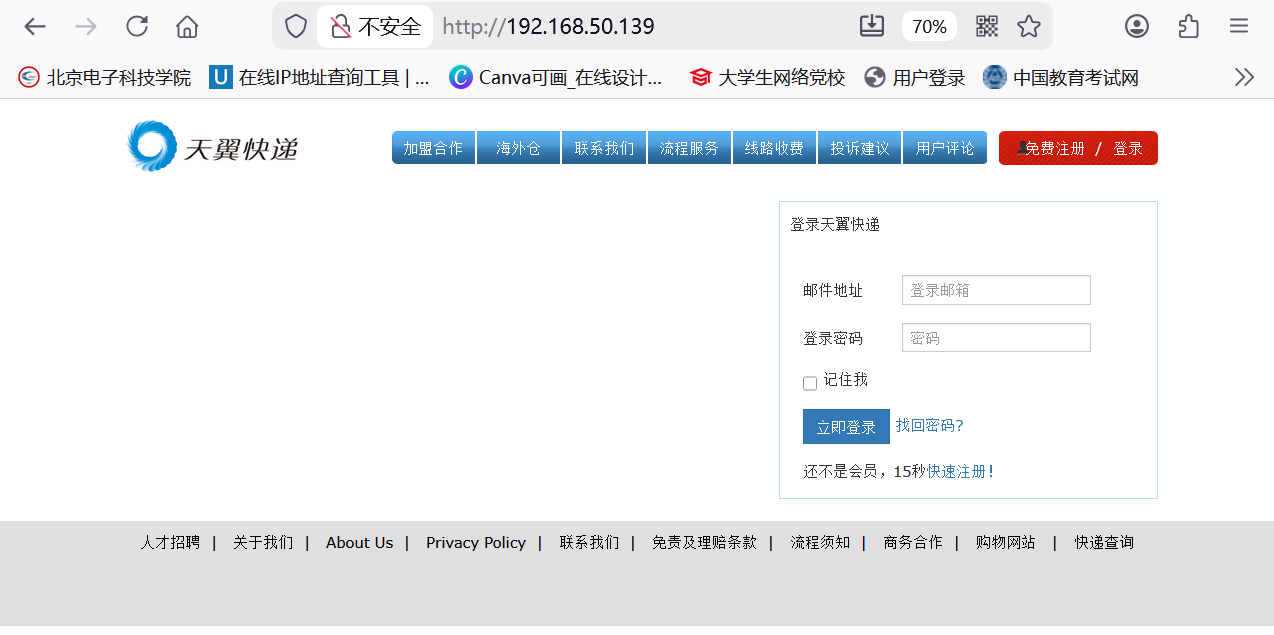
Task: Select the 加盟合作 navigation item
Action: tap(433, 147)
